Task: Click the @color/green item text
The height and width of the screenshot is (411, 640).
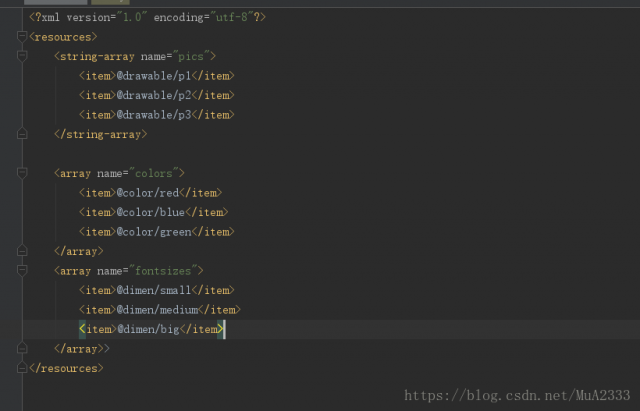Action: [x=157, y=232]
